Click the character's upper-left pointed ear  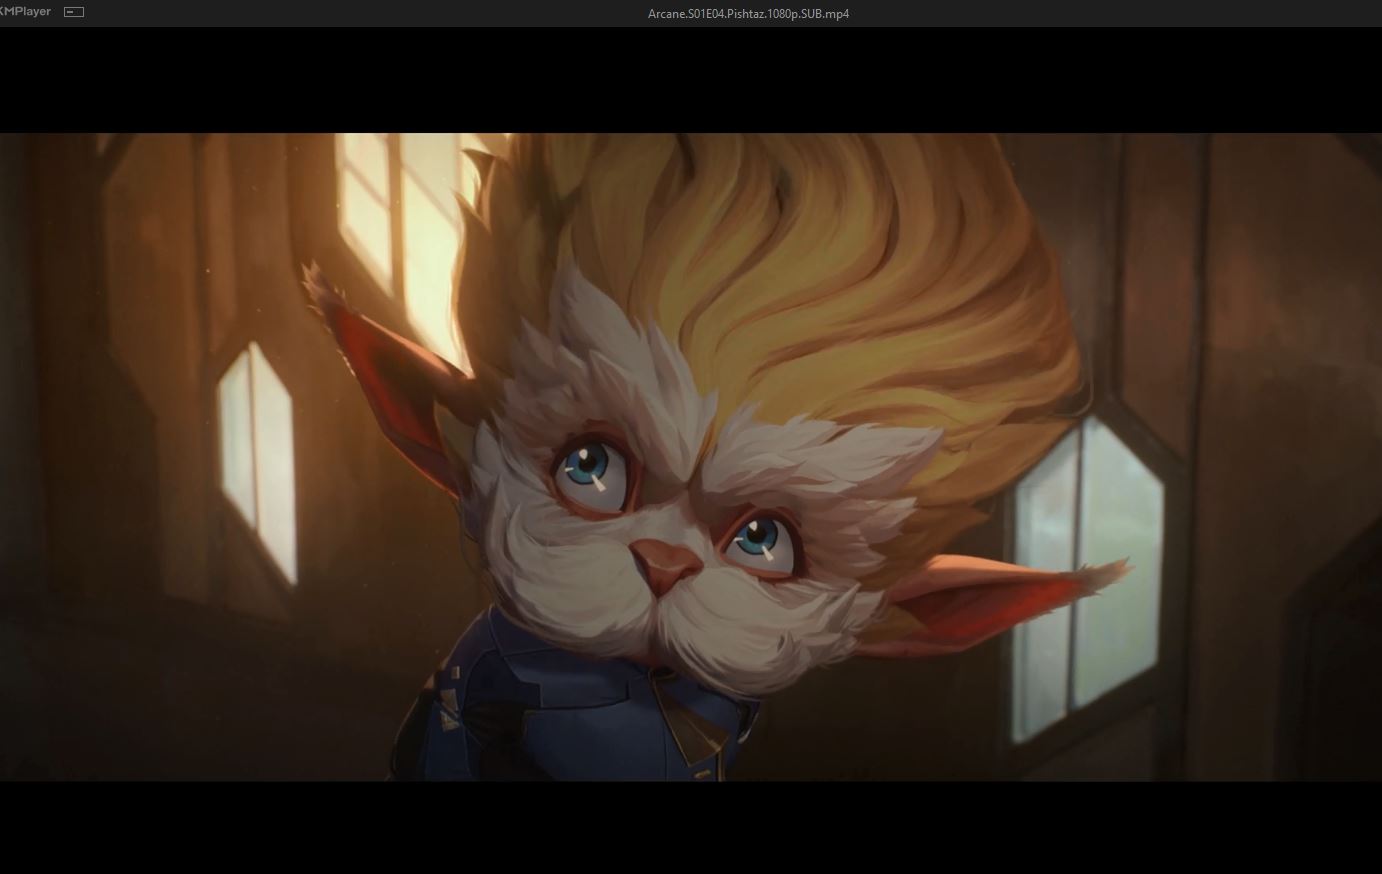click(x=380, y=360)
